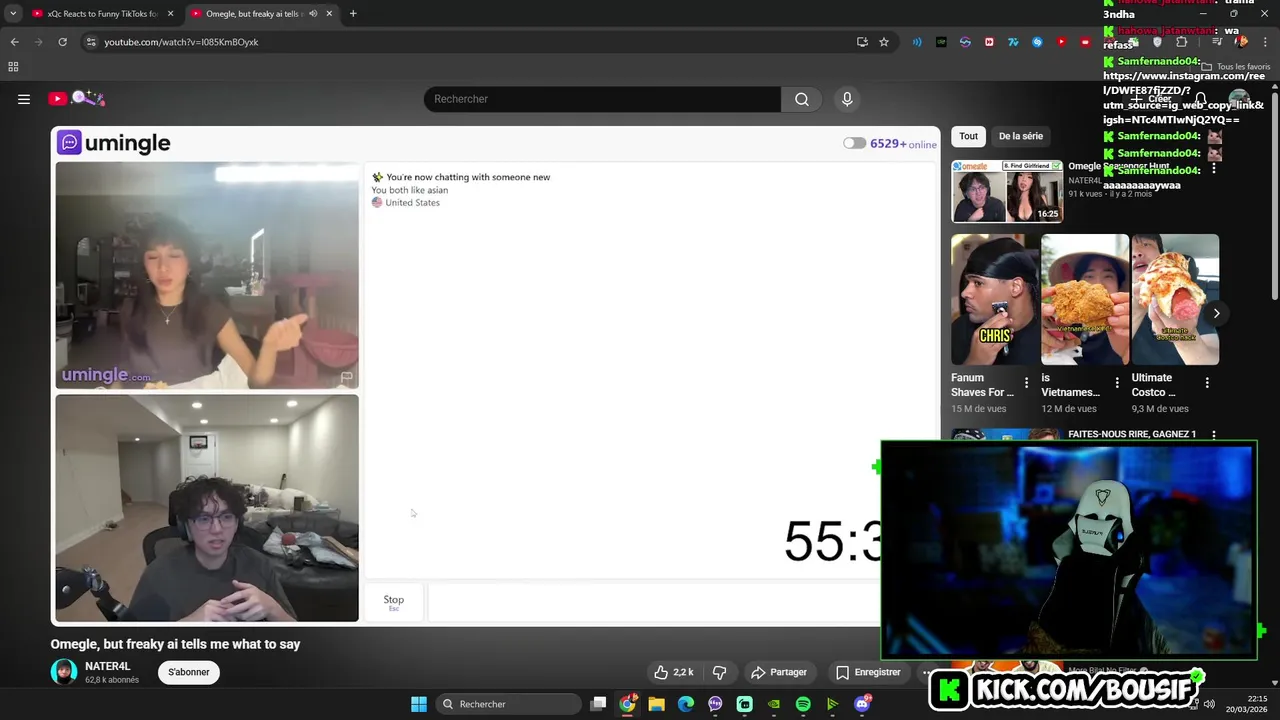Open the apps grid bookmark icon

tap(13, 67)
